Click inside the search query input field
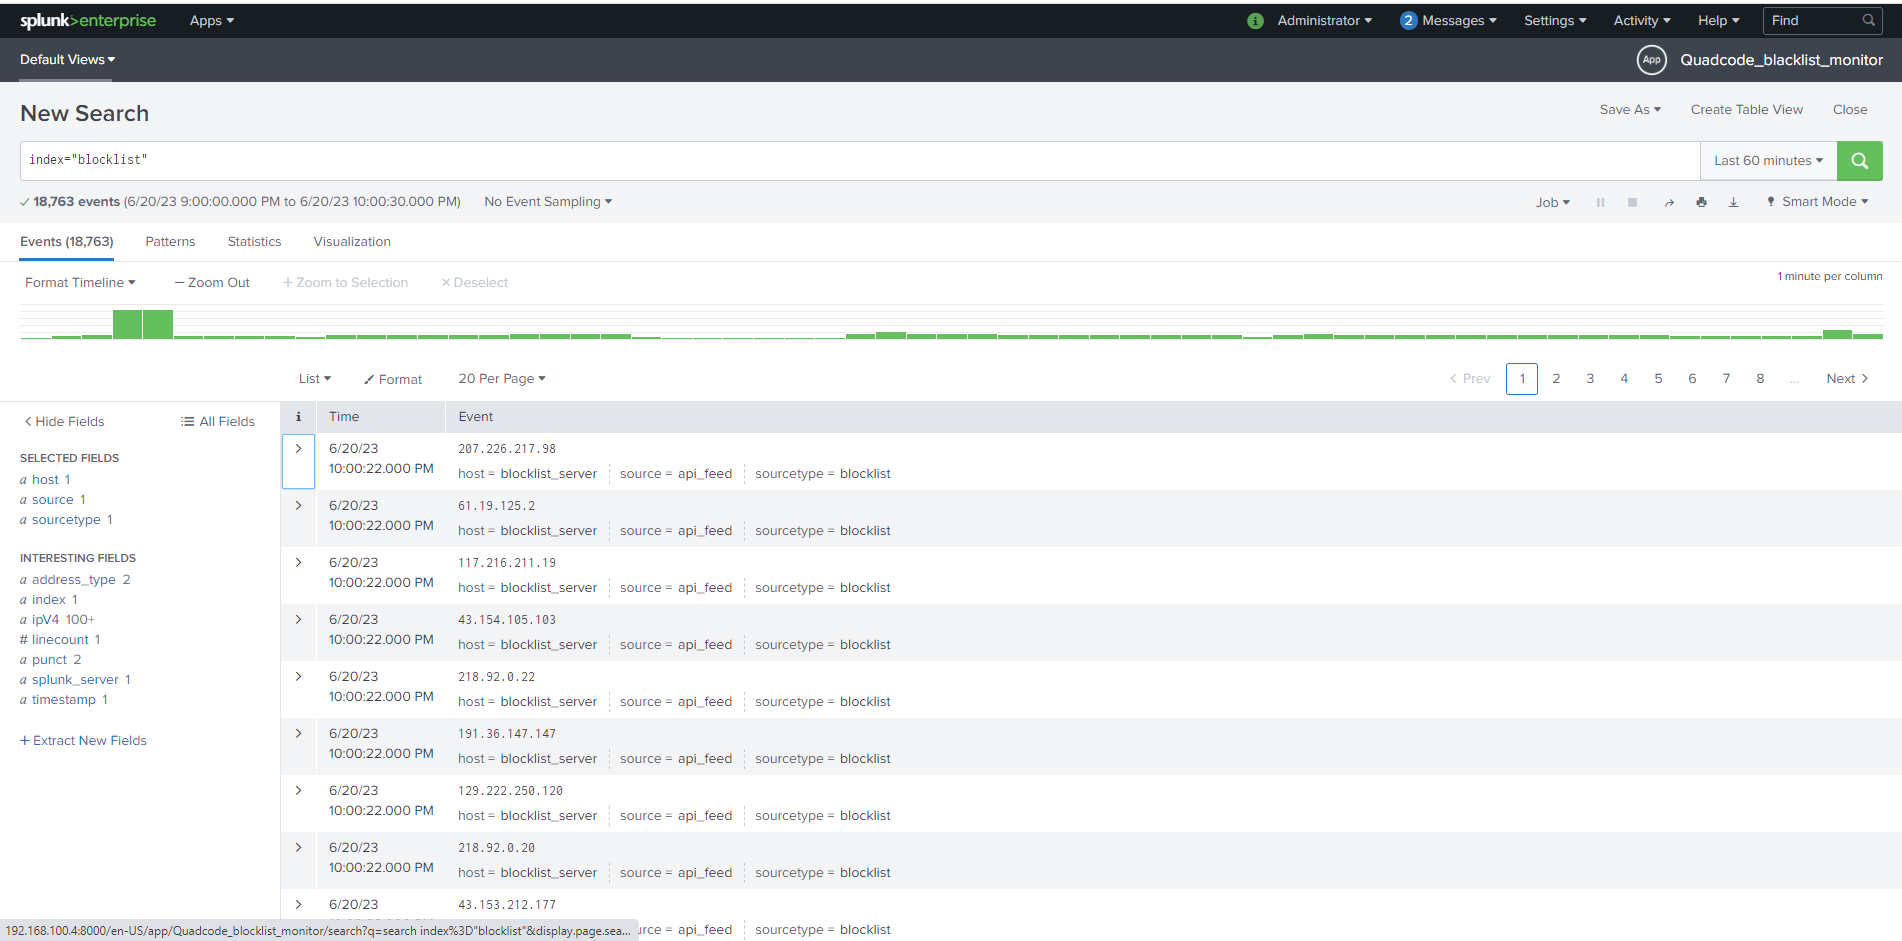The image size is (1902, 941). (400, 159)
